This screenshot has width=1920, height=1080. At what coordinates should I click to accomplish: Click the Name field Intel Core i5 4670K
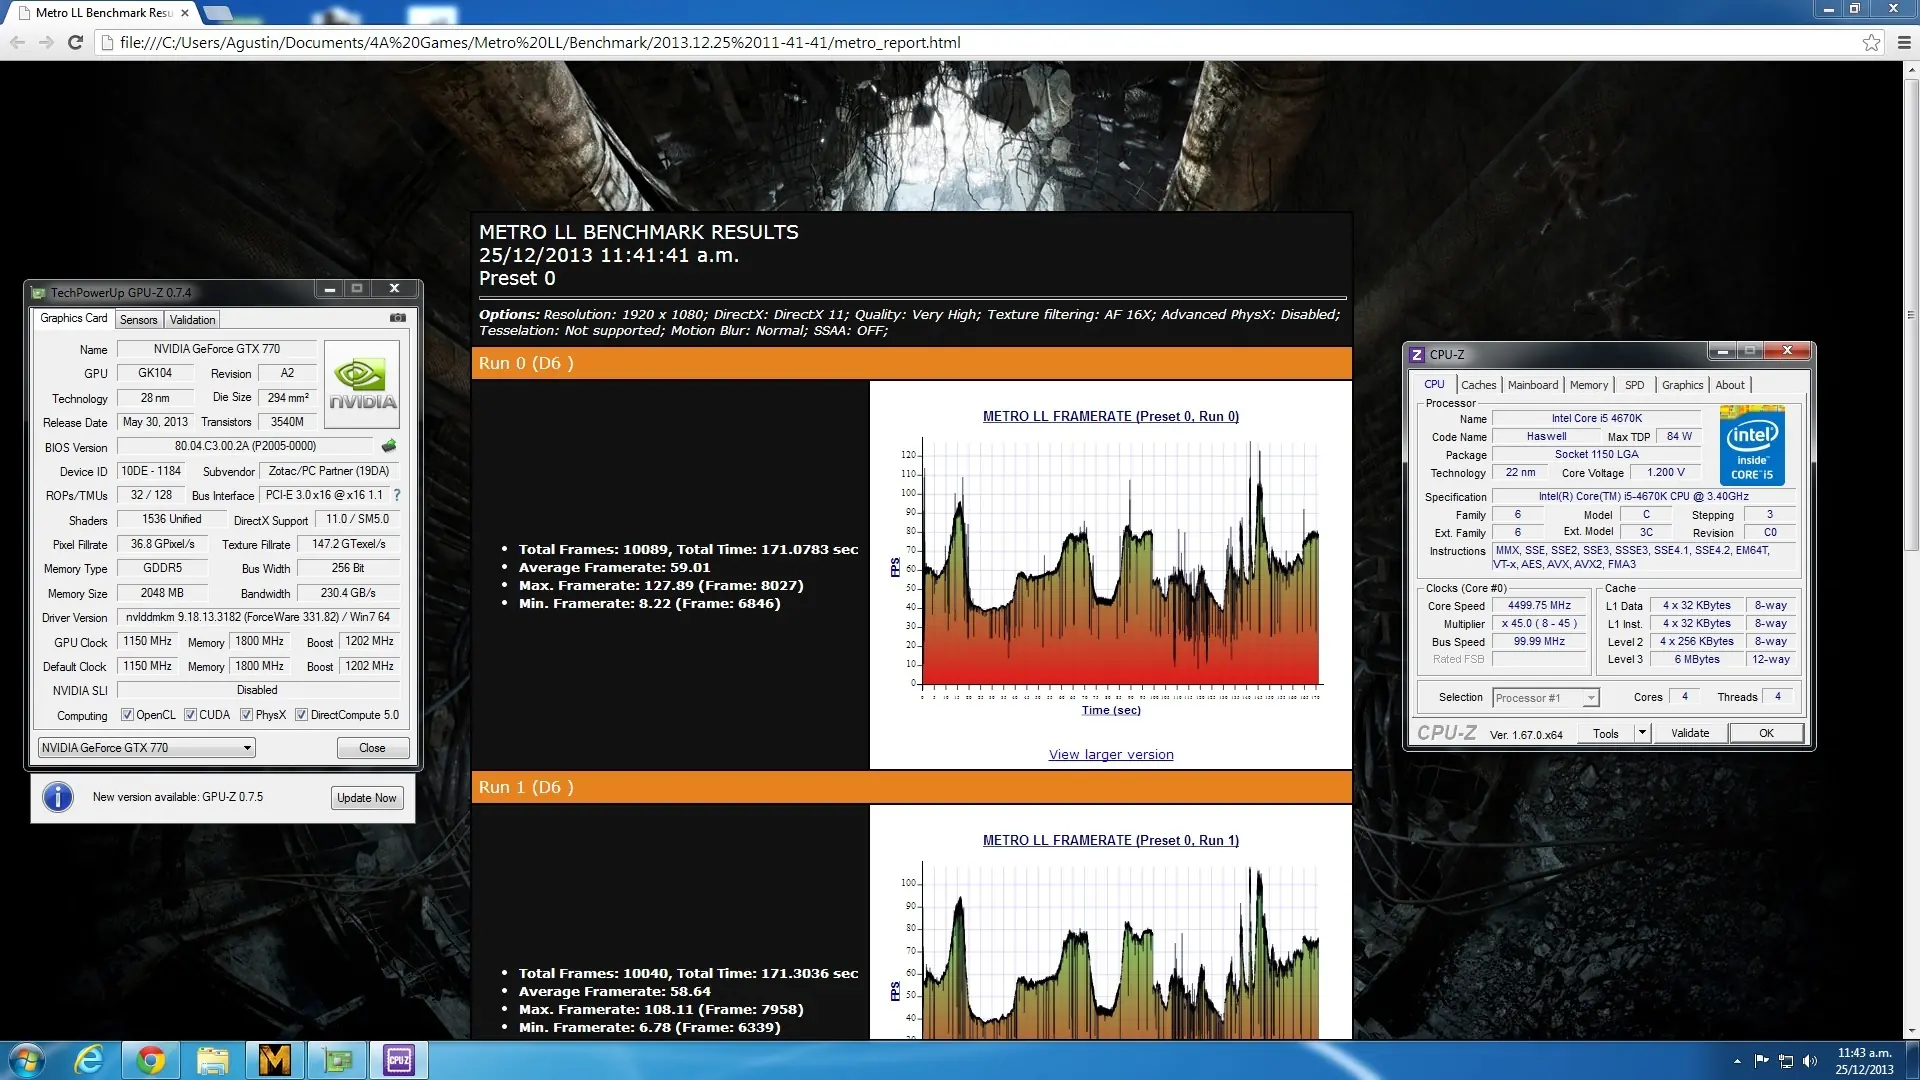[1597, 419]
